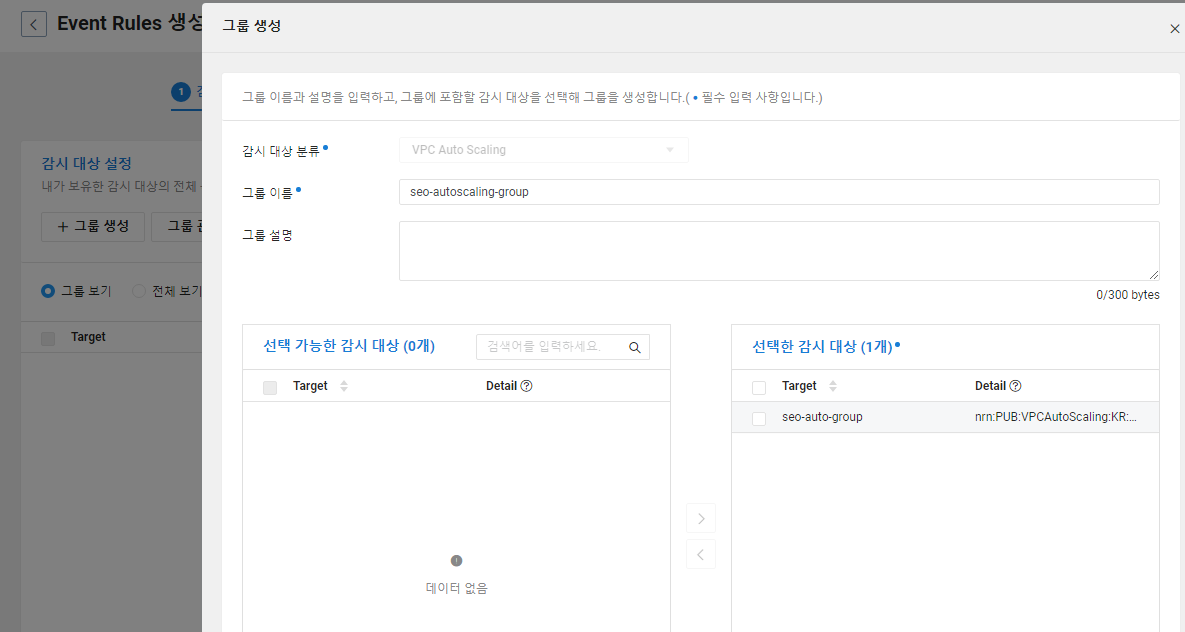This screenshot has height=632, width=1185.
Task: Check the seo-auto-group row checkbox
Action: point(759,418)
